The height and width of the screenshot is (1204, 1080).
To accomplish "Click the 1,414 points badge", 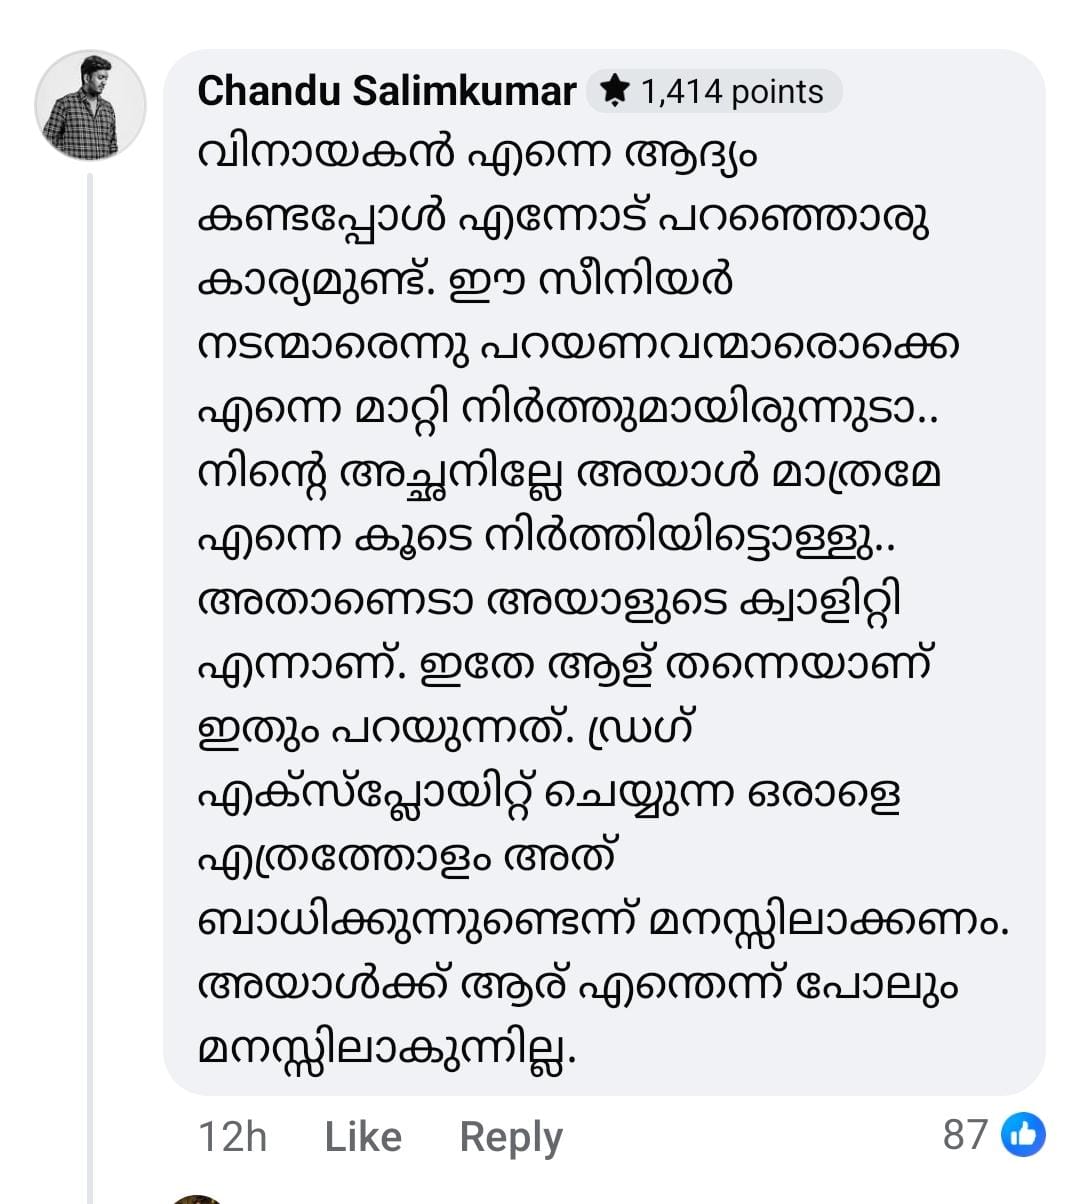I will (715, 91).
